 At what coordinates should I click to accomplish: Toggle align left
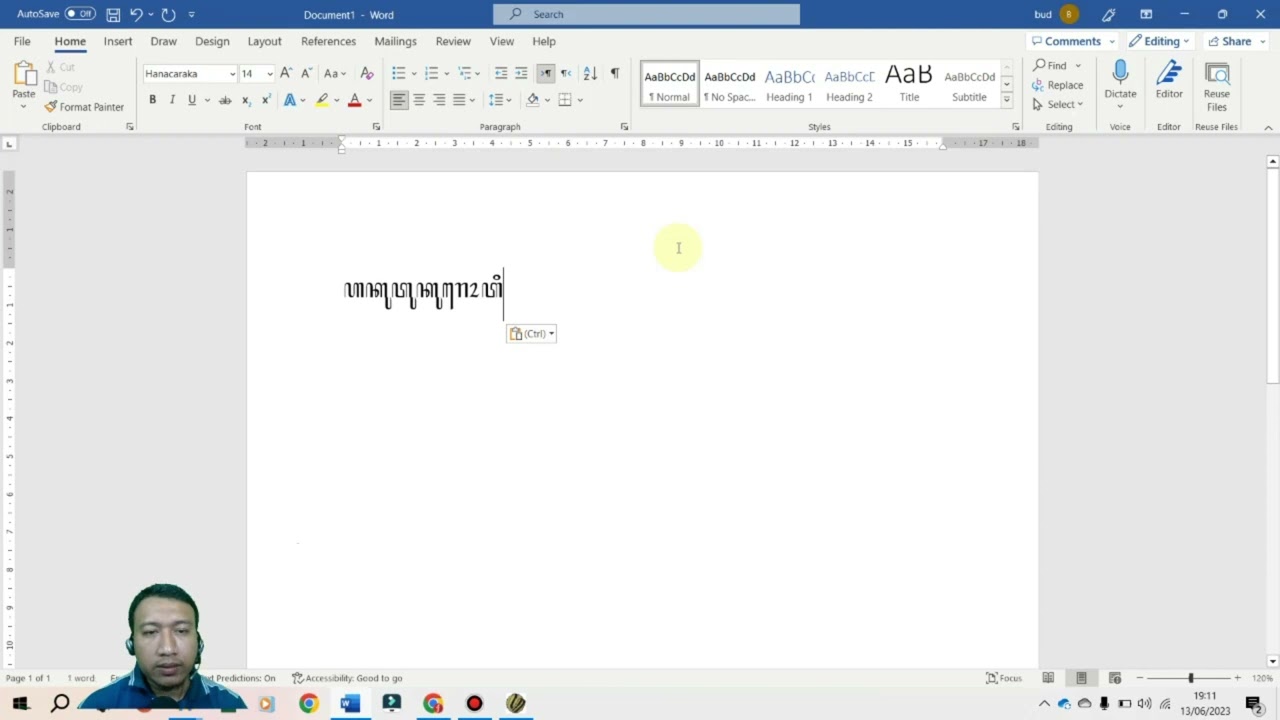click(399, 100)
